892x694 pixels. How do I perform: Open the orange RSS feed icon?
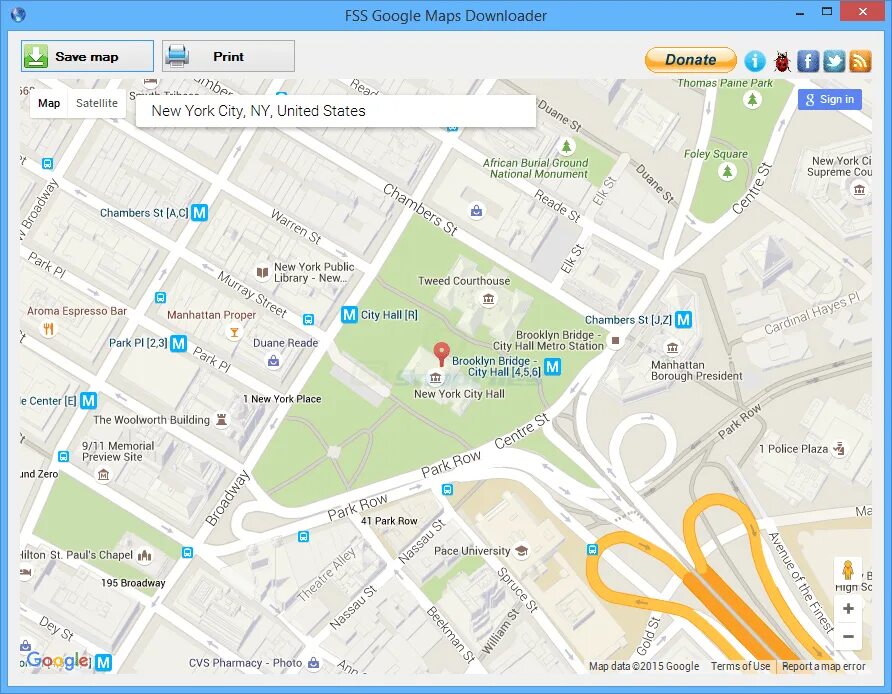[x=860, y=60]
